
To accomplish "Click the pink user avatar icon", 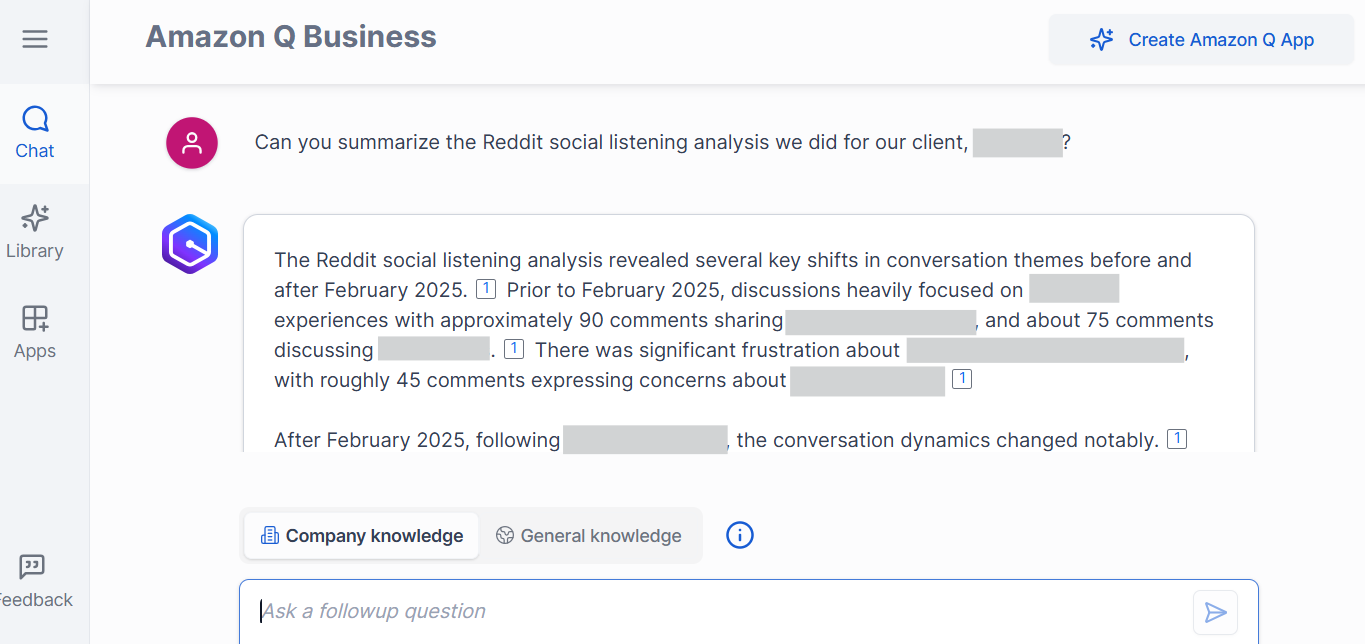I will tap(192, 143).
